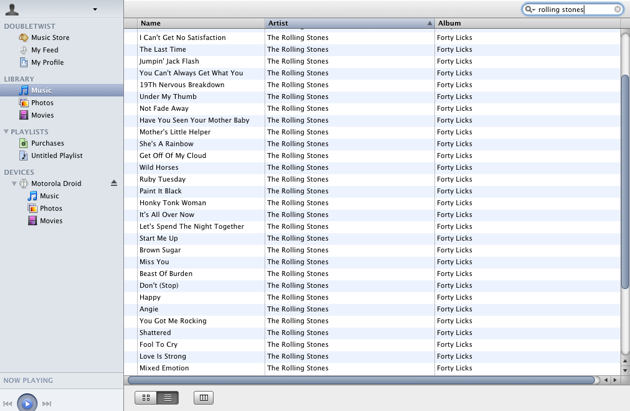The width and height of the screenshot is (630, 411).
Task: Click the vertical scrollbar thumb
Action: (625, 181)
